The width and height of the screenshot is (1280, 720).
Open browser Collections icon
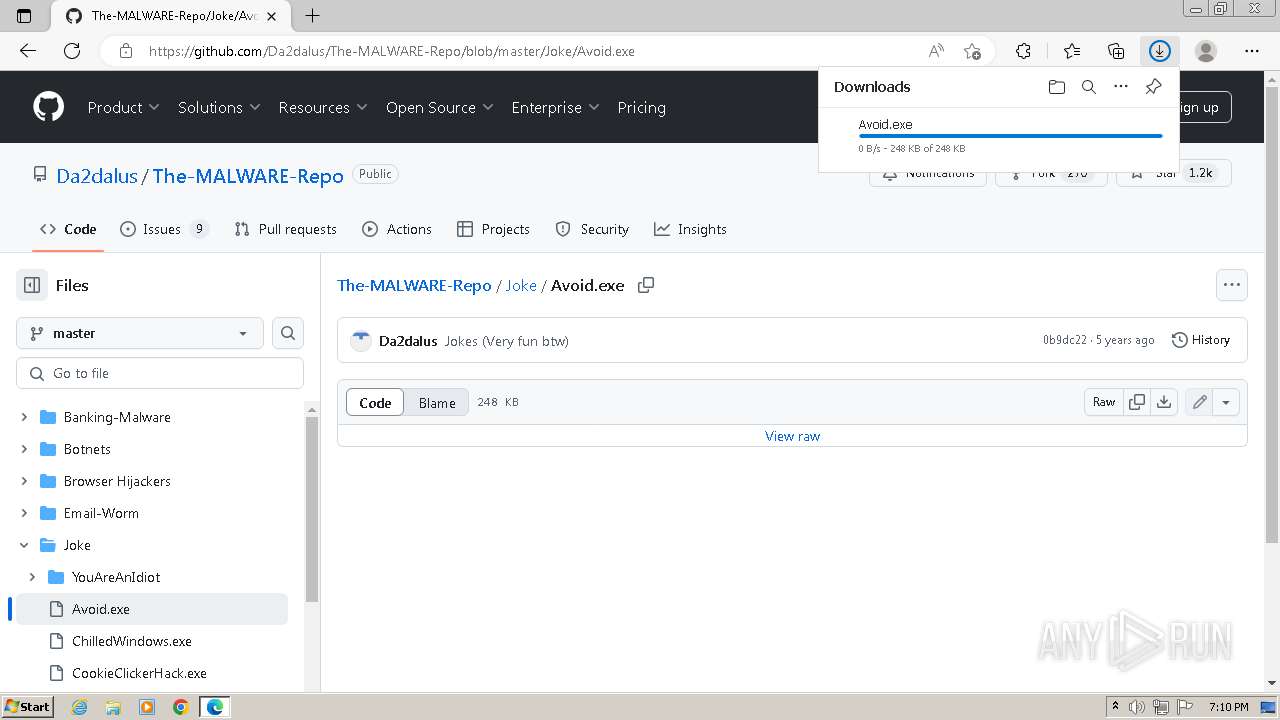1116,51
